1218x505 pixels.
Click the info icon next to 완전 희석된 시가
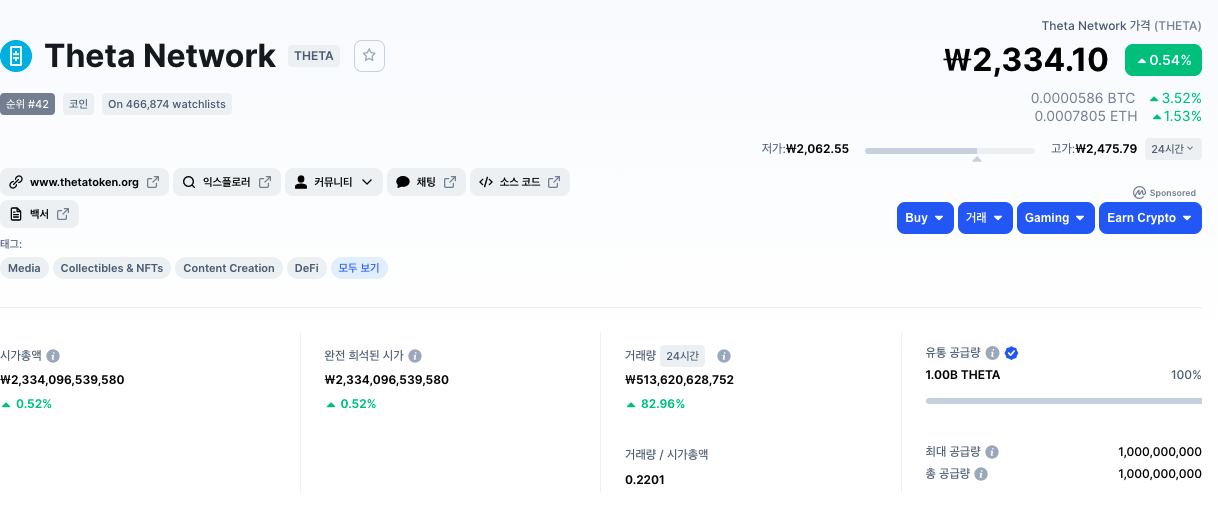[x=415, y=356]
